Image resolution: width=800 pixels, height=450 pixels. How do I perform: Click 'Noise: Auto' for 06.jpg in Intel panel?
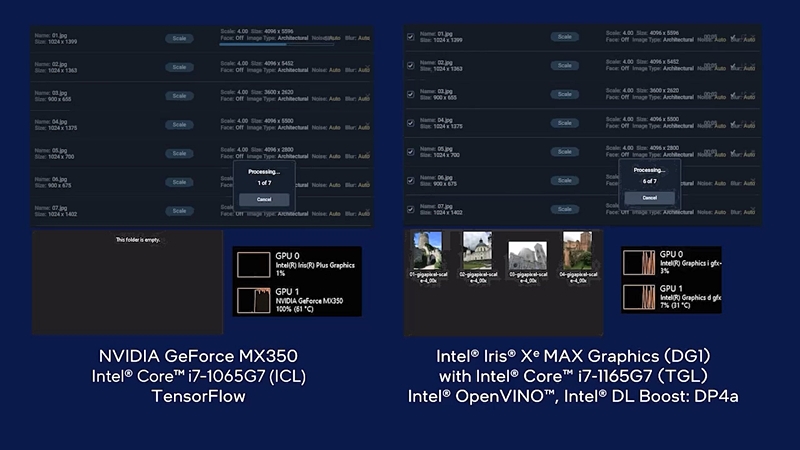711,183
